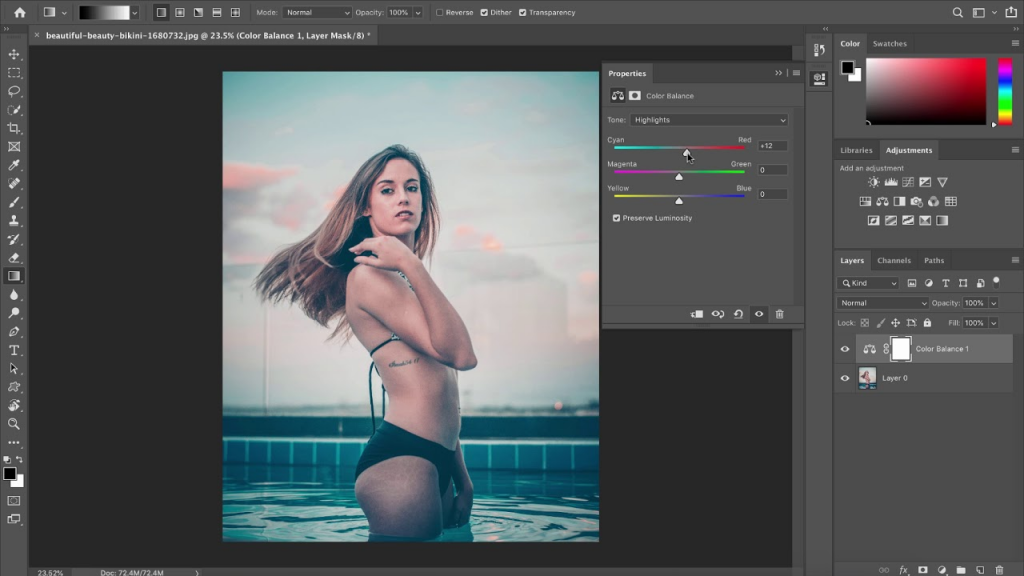
Task: Choose the Type tool
Action: click(x=14, y=350)
